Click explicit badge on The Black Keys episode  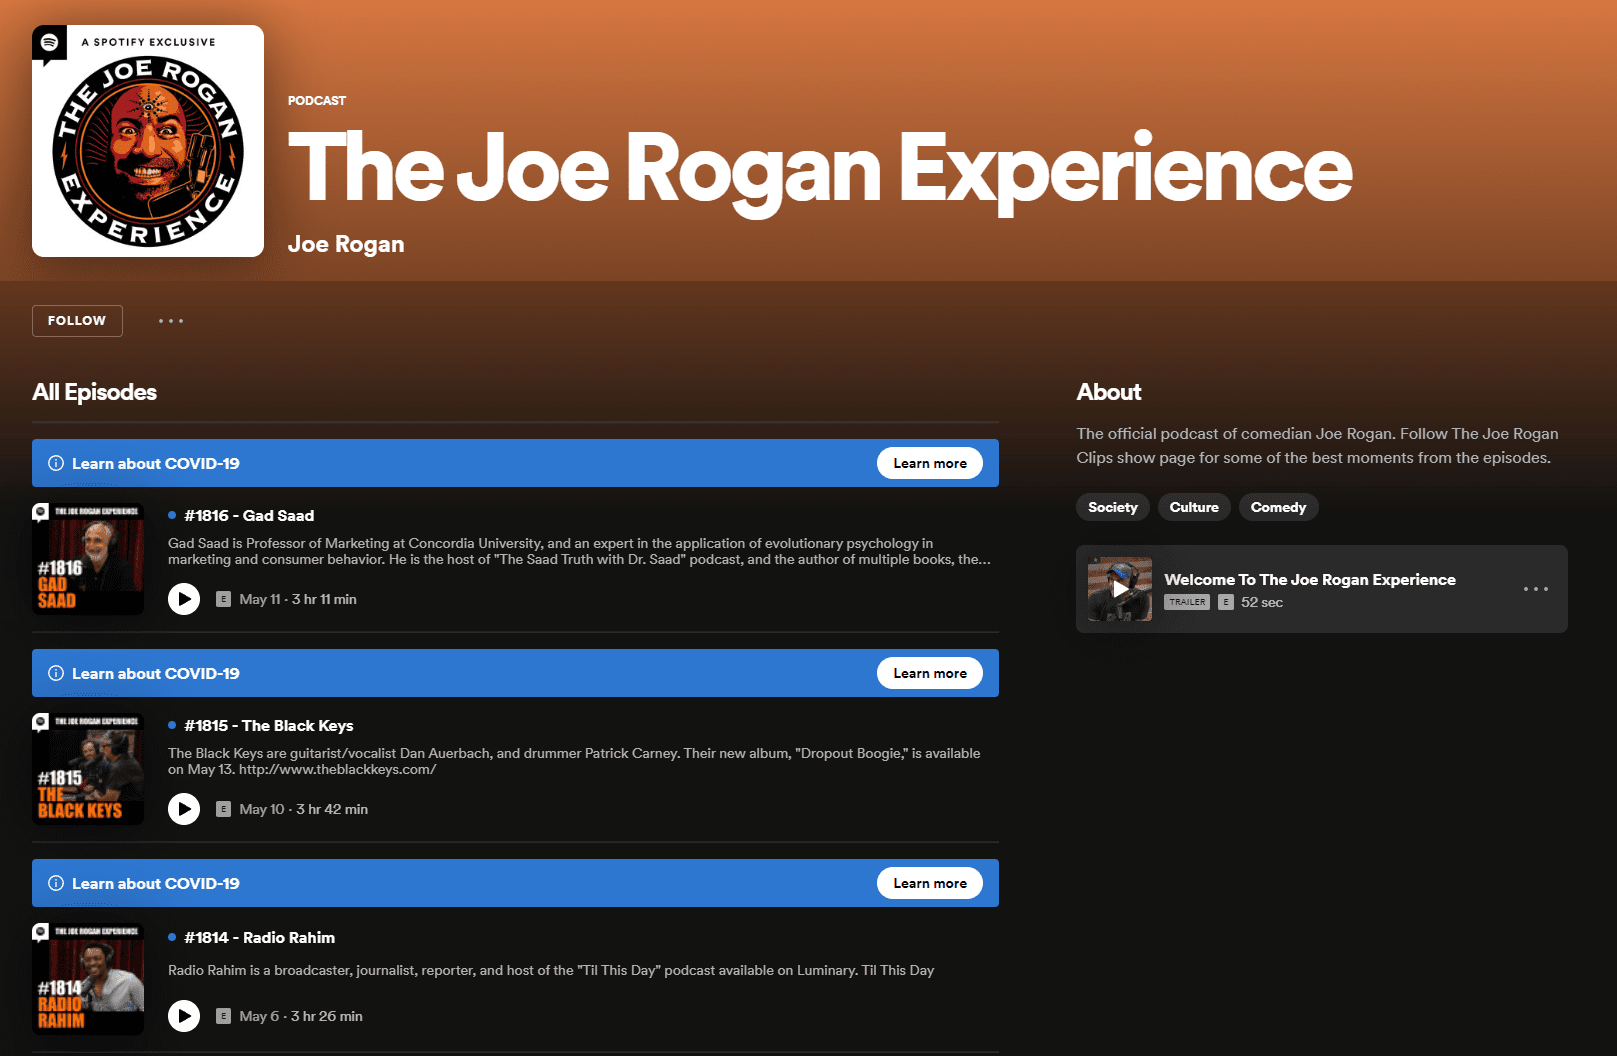(x=224, y=809)
